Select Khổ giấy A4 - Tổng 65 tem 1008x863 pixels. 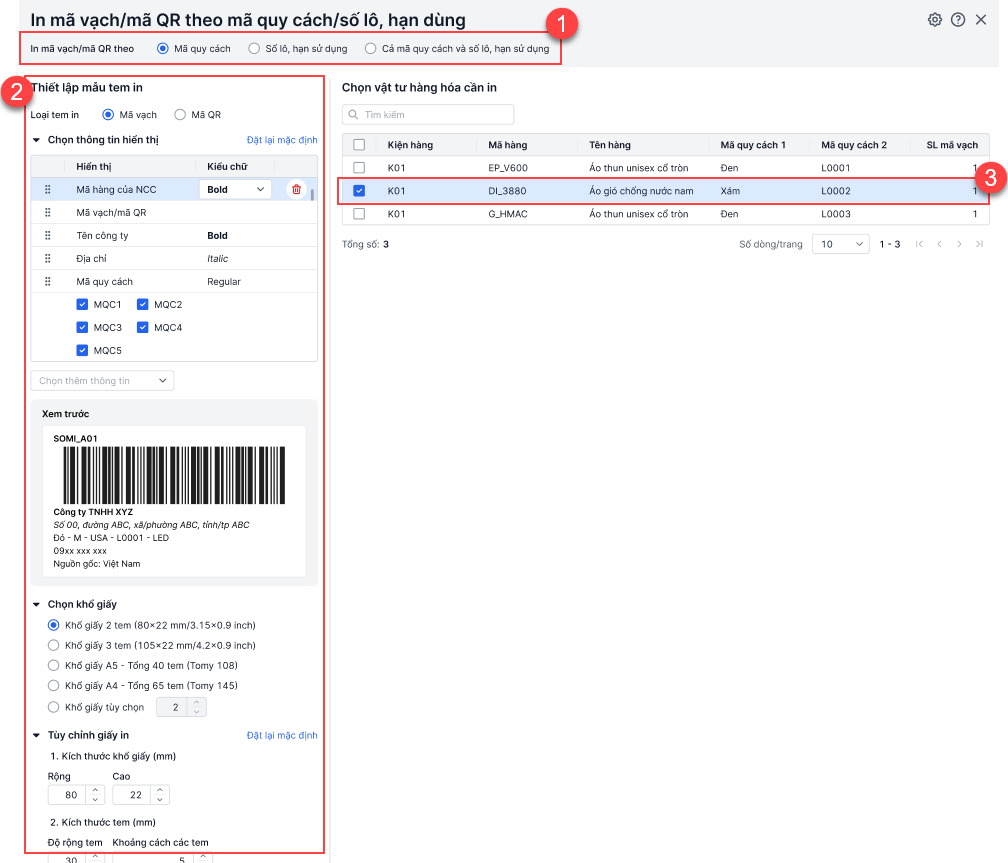click(54, 686)
